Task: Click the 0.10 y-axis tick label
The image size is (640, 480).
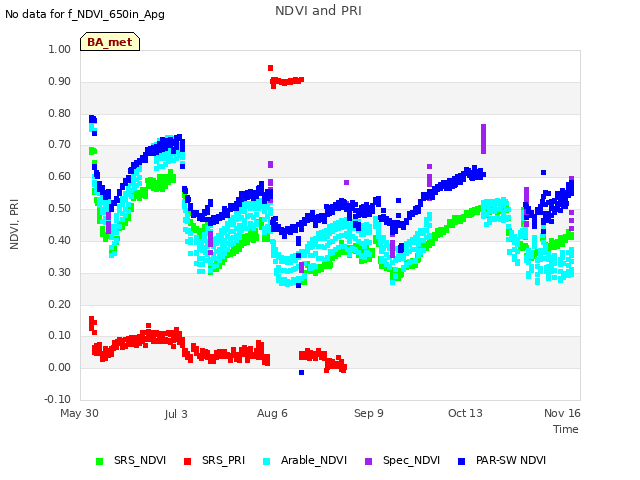Action: pos(60,336)
